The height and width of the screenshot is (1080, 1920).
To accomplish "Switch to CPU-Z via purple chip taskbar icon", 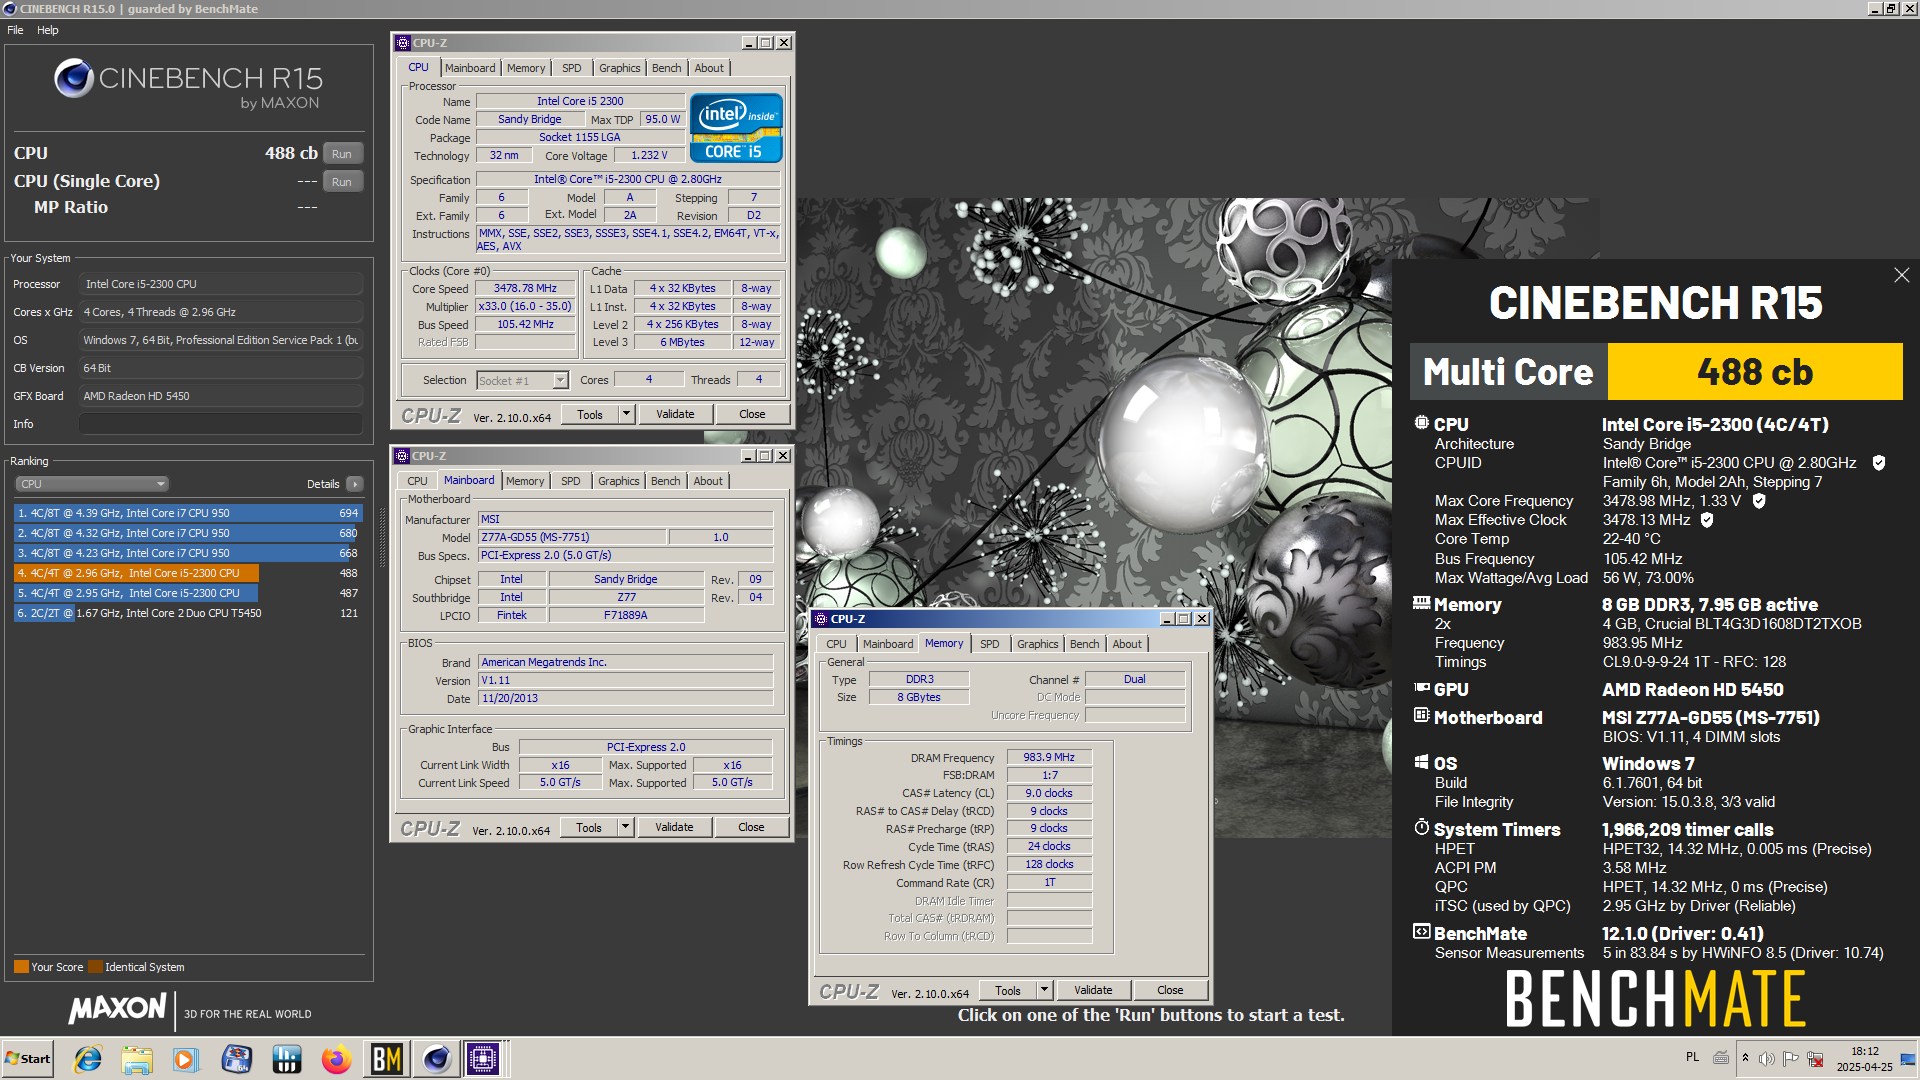I will tap(483, 1059).
